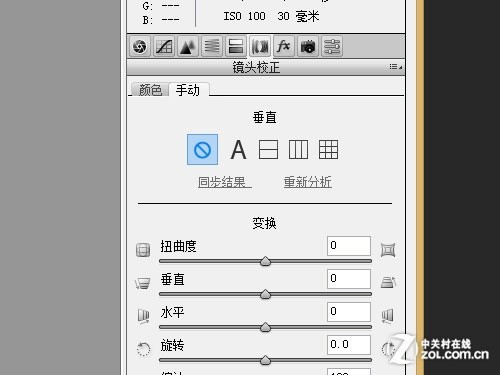Apply Auto Upright correction (A)

tap(238, 150)
